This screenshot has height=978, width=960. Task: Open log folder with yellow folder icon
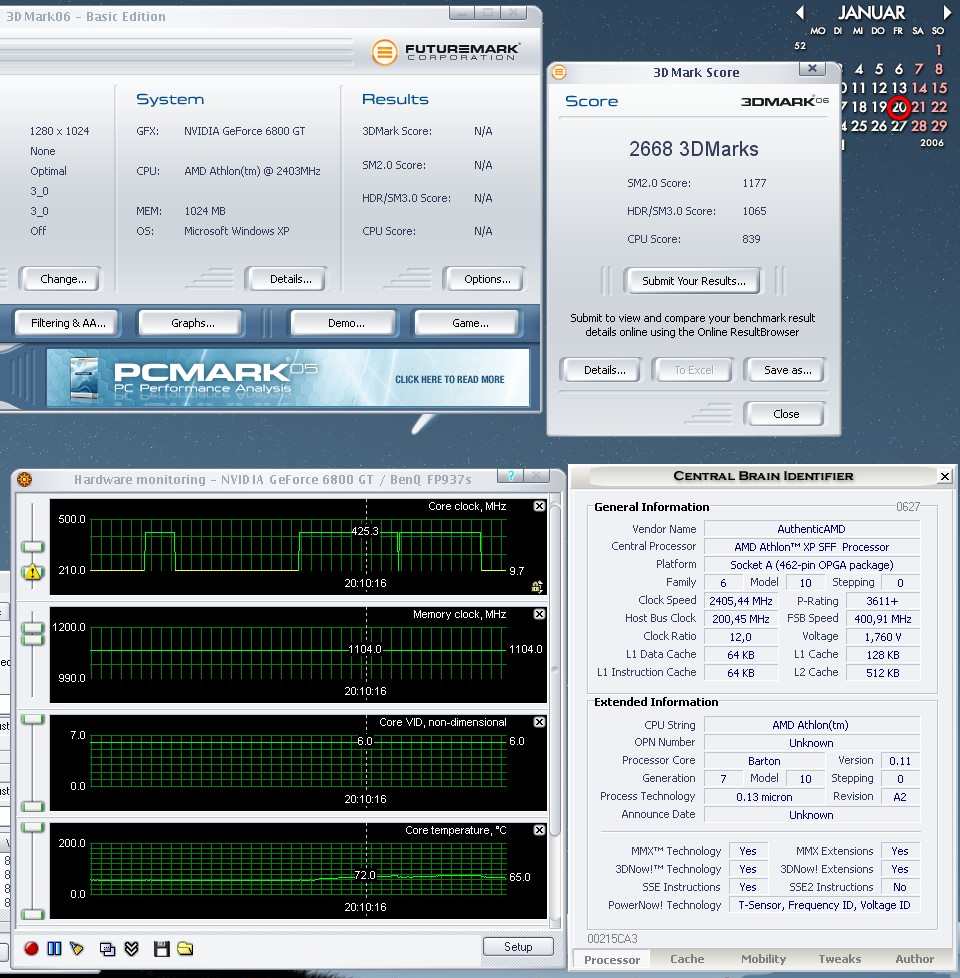185,949
